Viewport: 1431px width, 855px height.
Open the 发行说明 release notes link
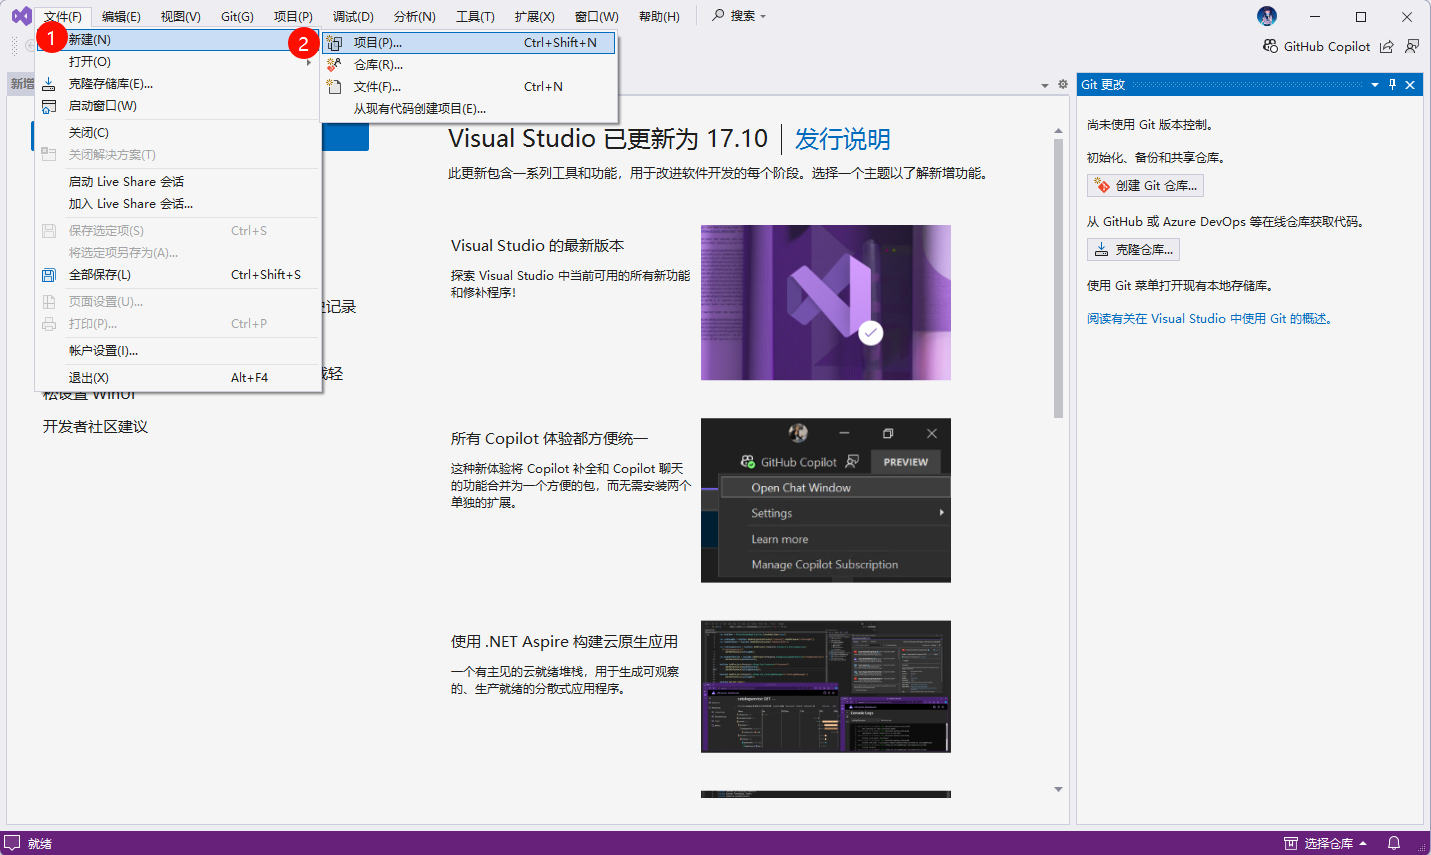pos(842,139)
